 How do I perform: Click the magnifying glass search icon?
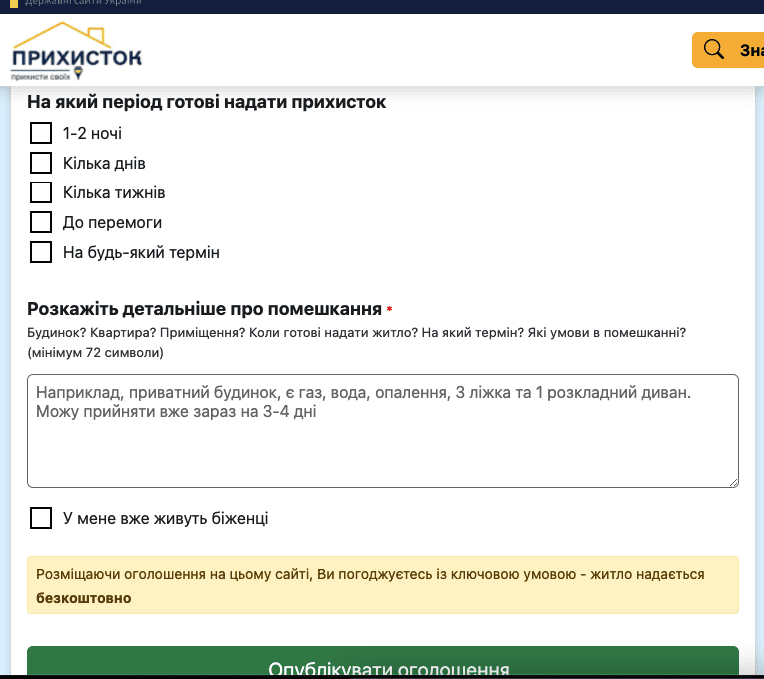click(x=713, y=50)
